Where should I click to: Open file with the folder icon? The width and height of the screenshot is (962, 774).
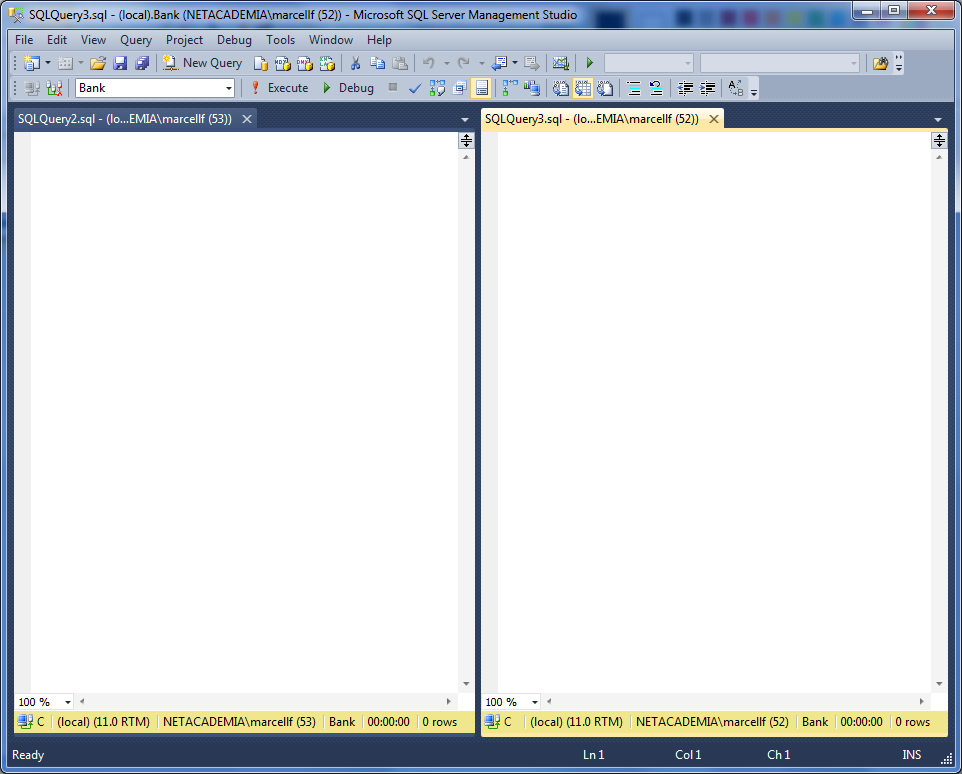coord(98,63)
